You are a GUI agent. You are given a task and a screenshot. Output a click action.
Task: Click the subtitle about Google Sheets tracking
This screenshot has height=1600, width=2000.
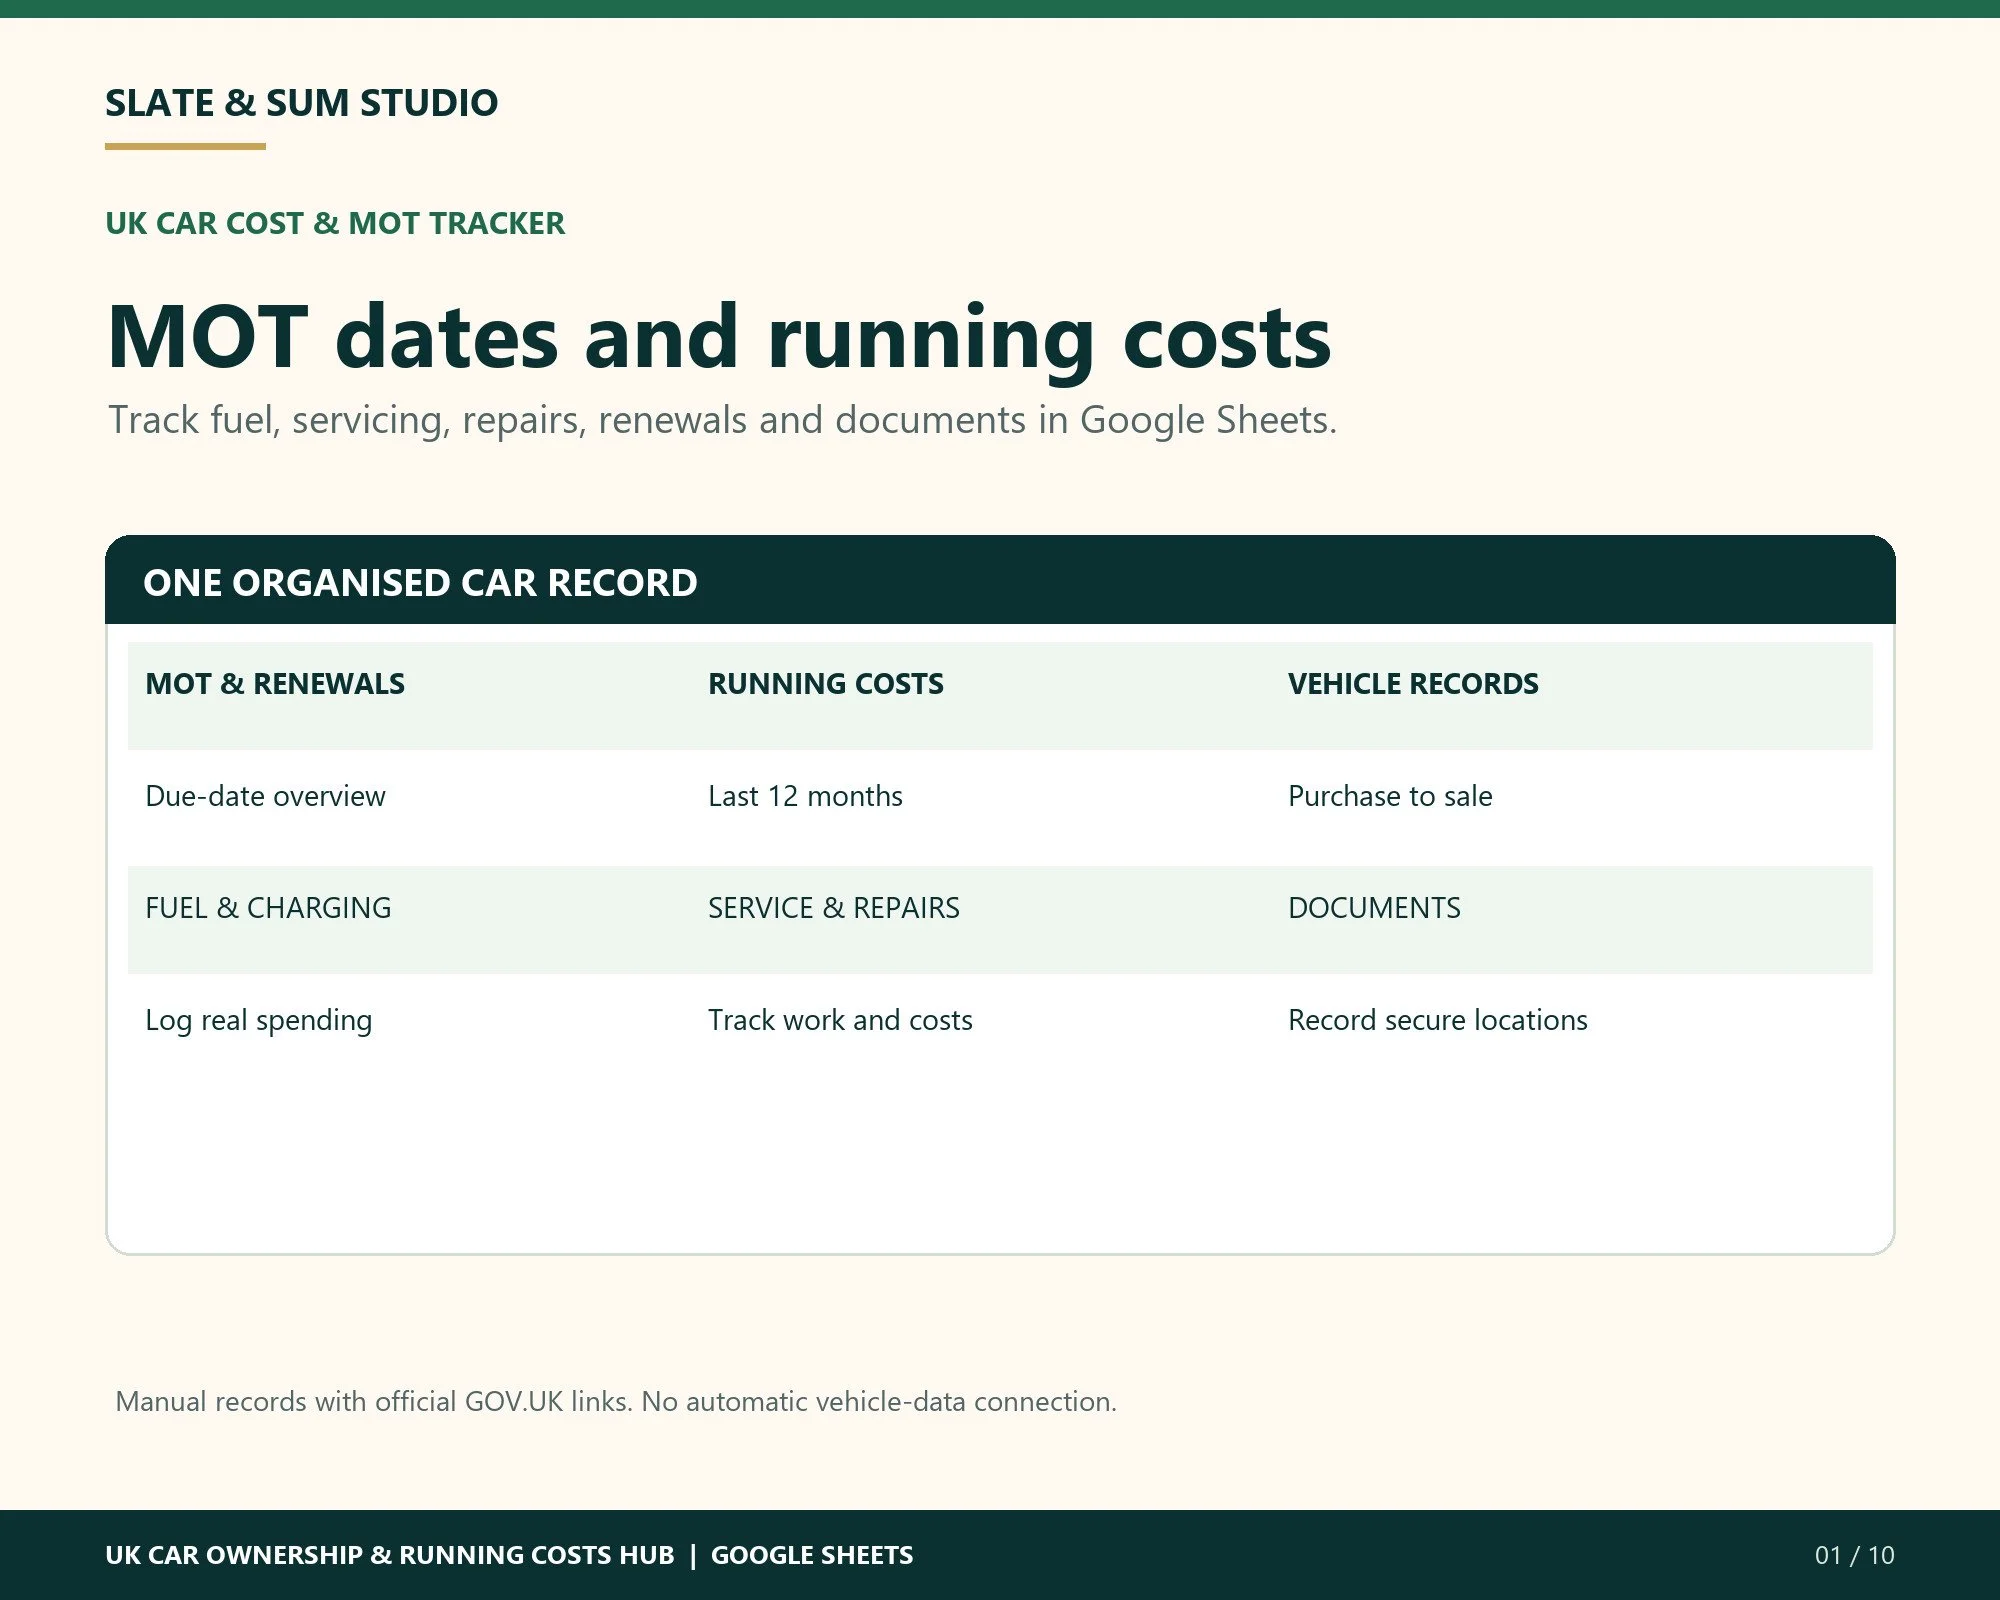coord(722,420)
